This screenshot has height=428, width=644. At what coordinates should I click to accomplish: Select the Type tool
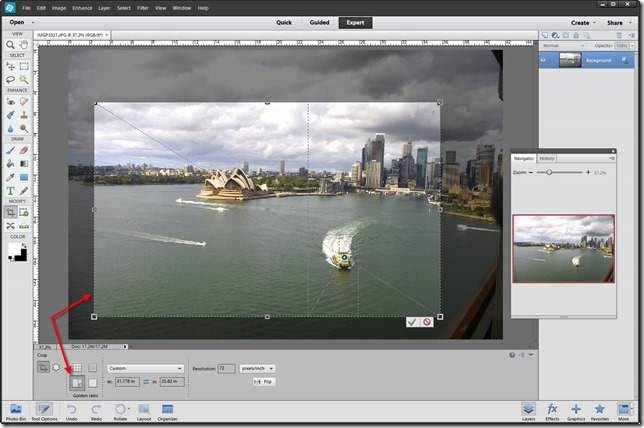(10, 191)
